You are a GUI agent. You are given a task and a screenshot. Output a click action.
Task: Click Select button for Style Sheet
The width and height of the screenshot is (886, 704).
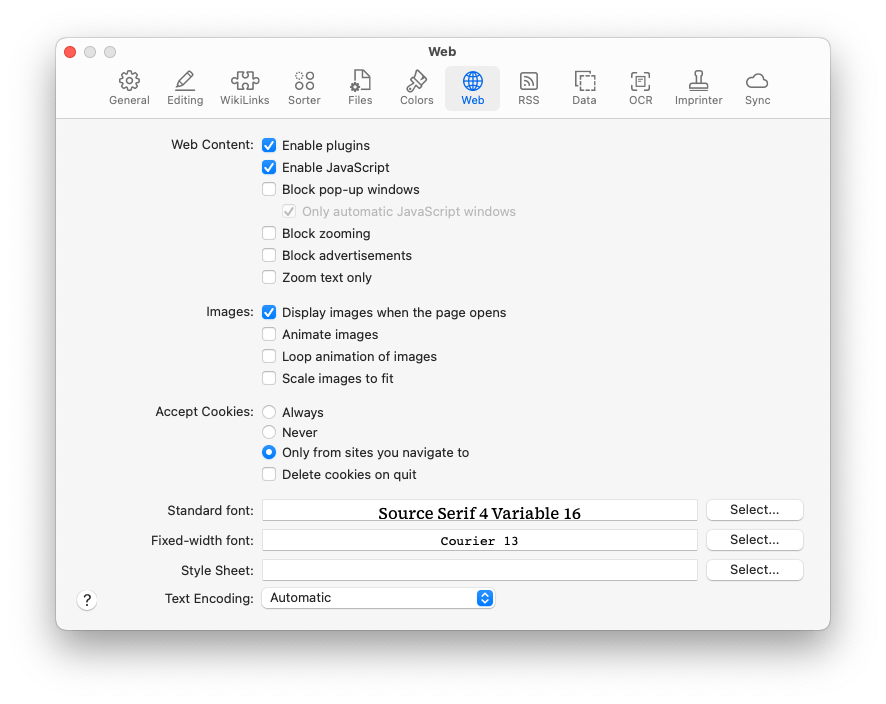[754, 570]
